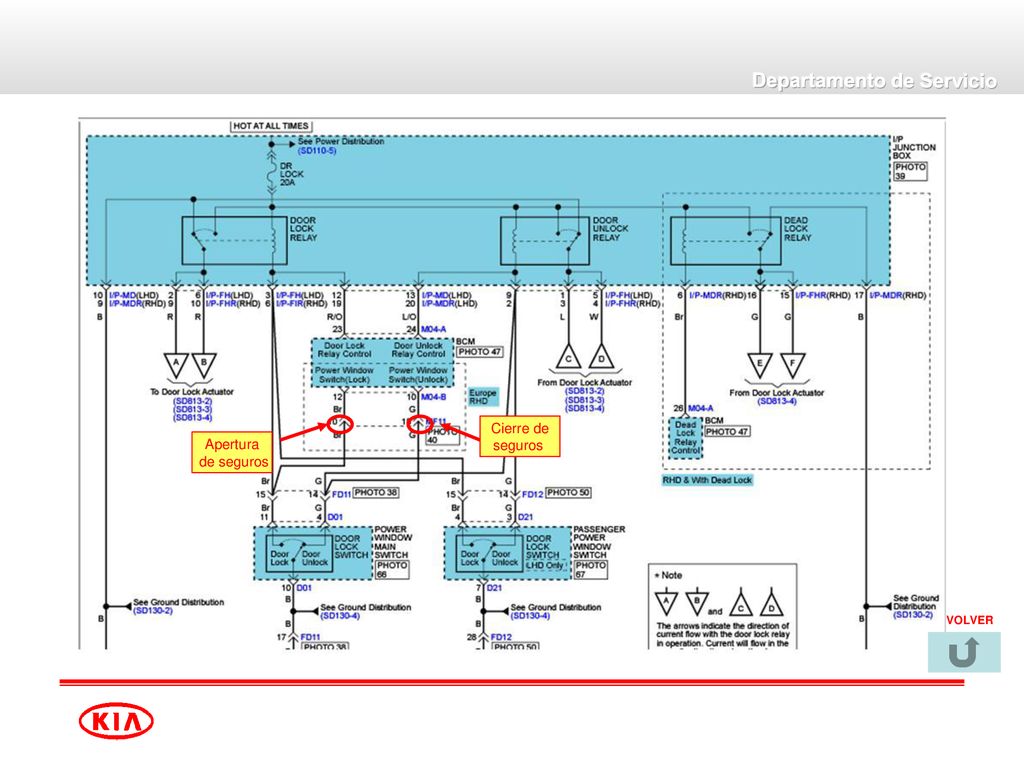Image resolution: width=1024 pixels, height=768 pixels.
Task: Click connector triangle C above 'From Door Lock Actuator'
Action: tap(568, 357)
